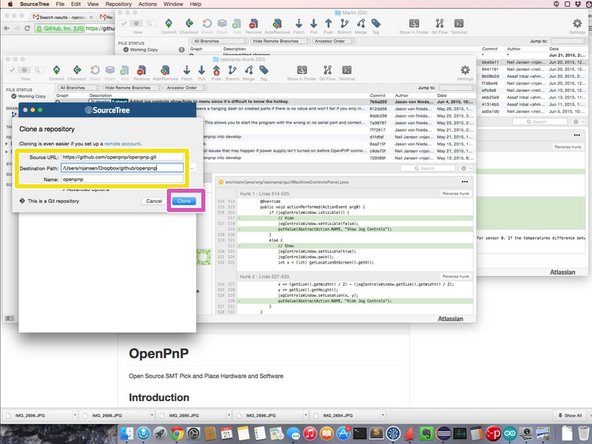Click Fetch icon in openpnp-trunk window toolbar
592x444 pixels.
click(187, 70)
